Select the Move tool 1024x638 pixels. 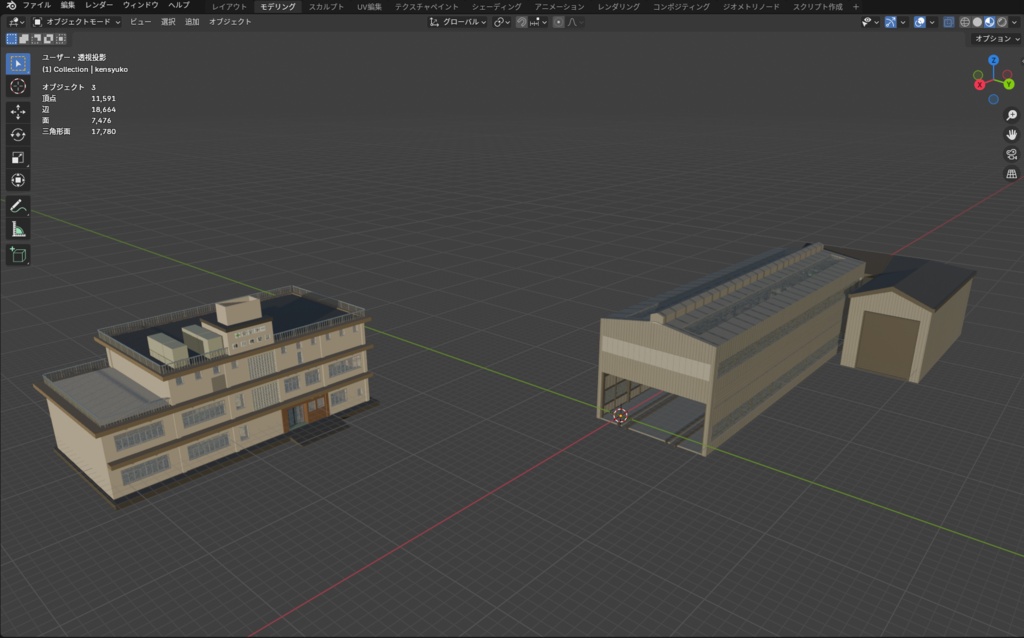click(x=18, y=112)
